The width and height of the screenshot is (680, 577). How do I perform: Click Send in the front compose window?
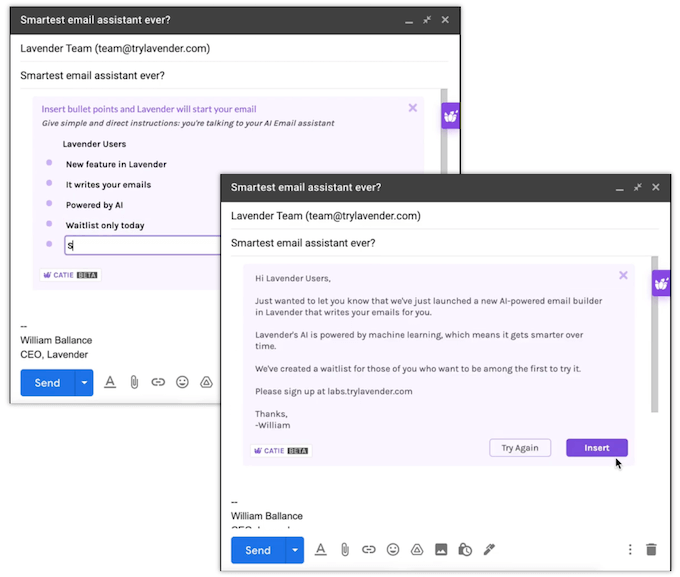coord(258,550)
